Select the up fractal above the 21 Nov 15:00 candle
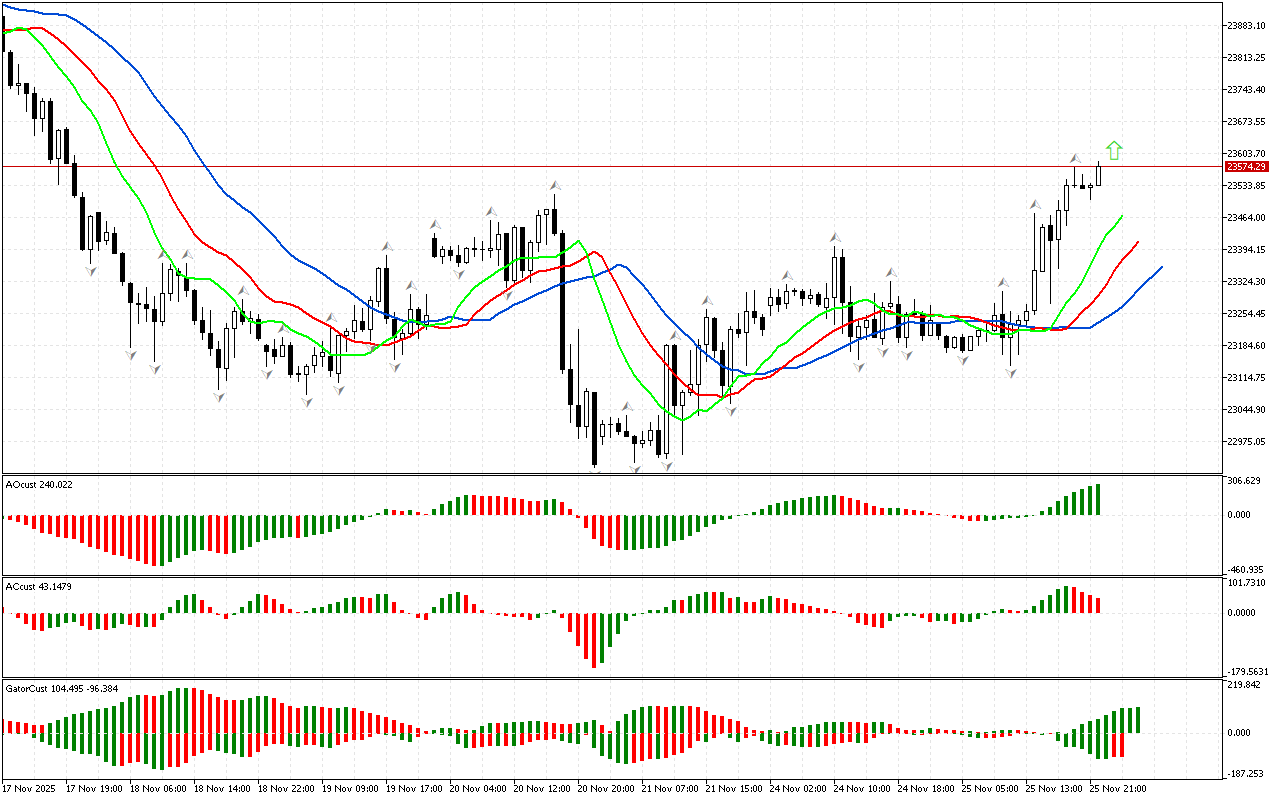 (708, 299)
